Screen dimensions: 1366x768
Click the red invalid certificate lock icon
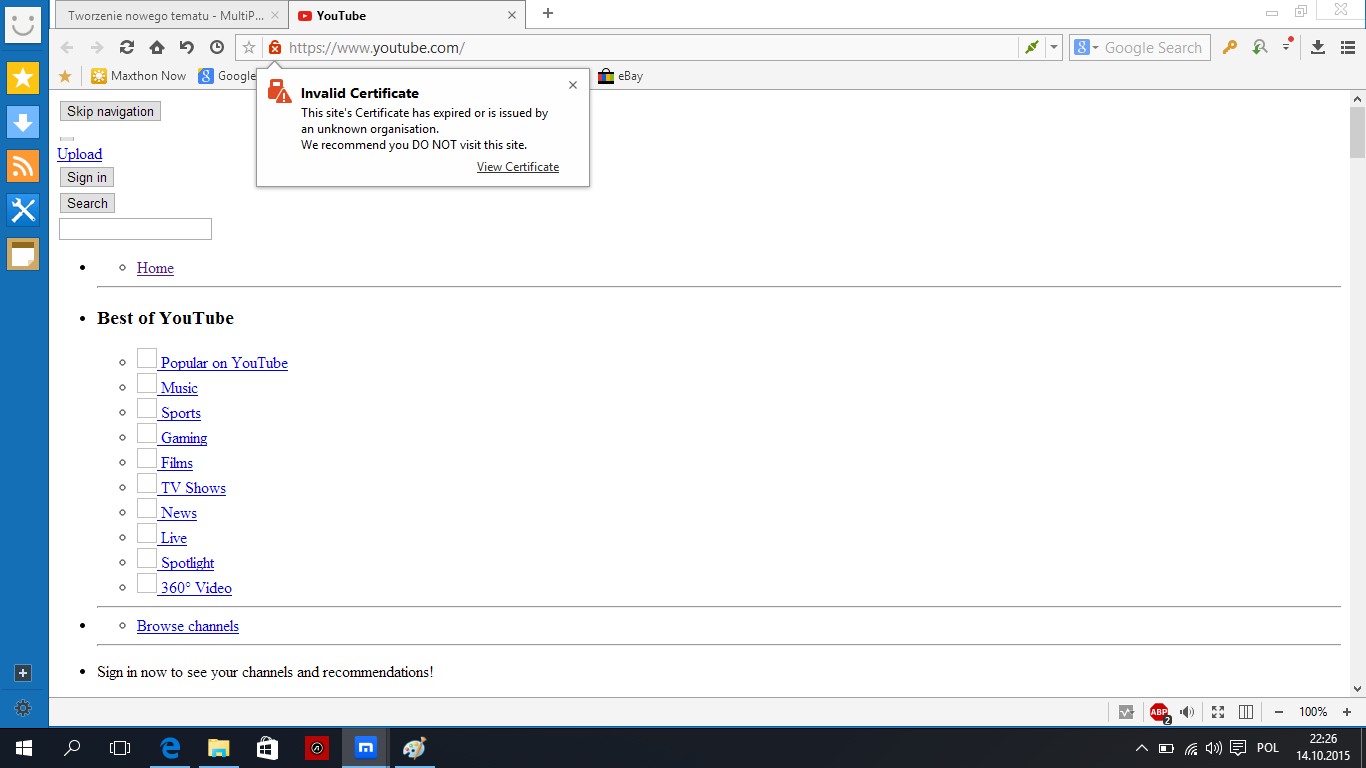point(275,47)
